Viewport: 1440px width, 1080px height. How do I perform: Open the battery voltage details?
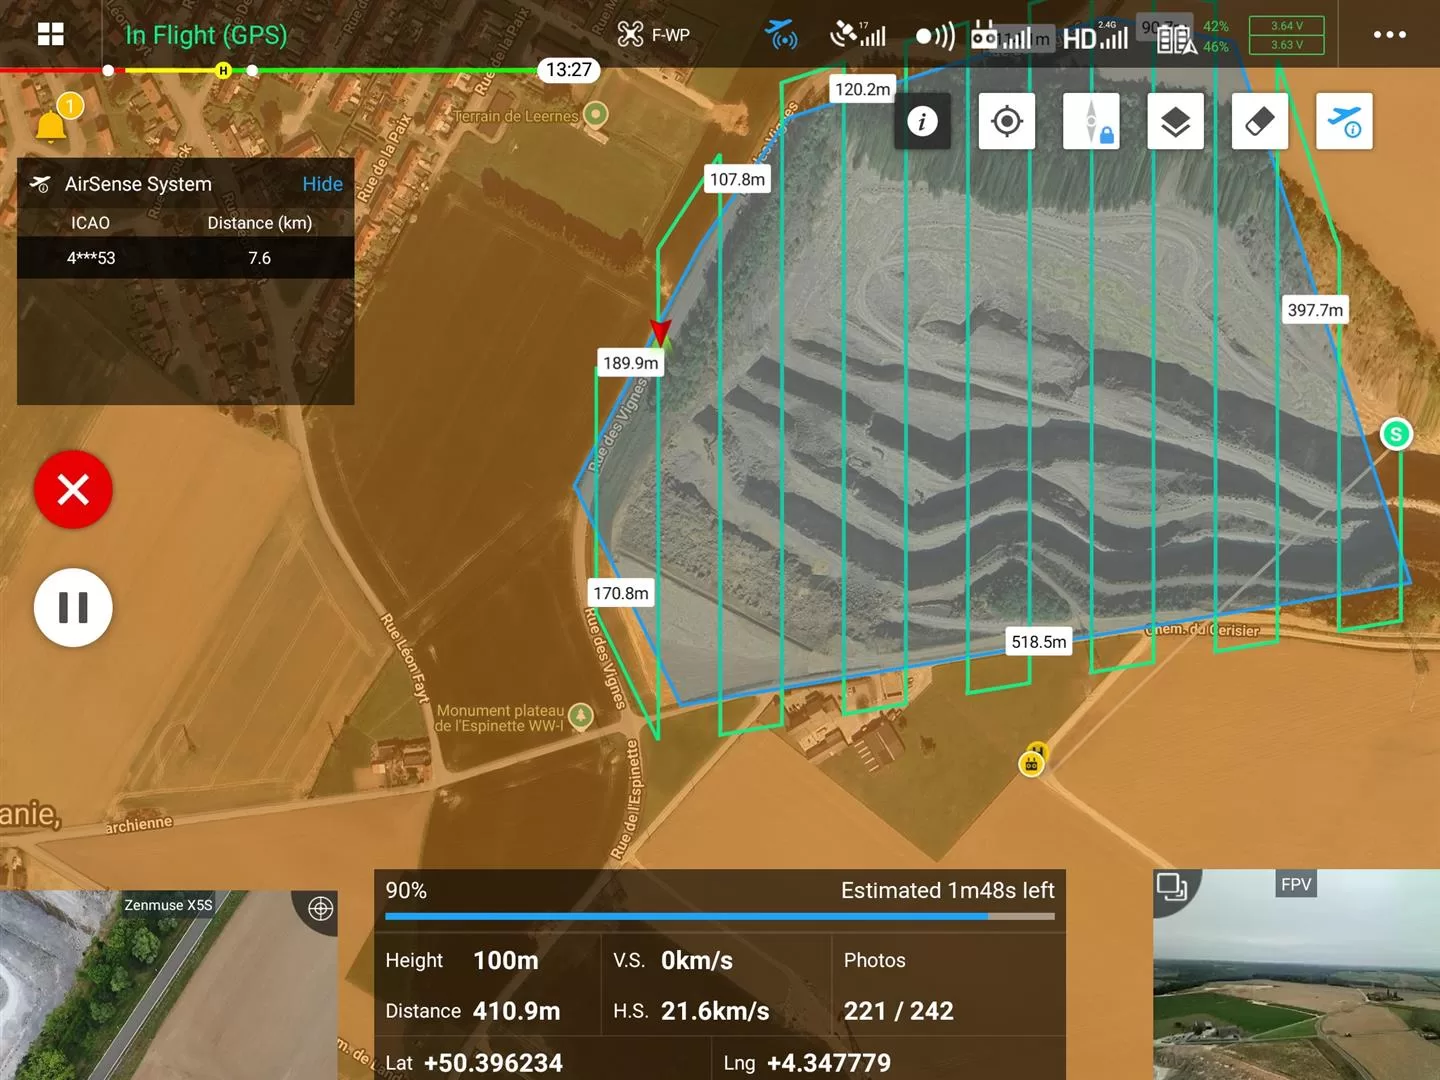tap(1286, 35)
